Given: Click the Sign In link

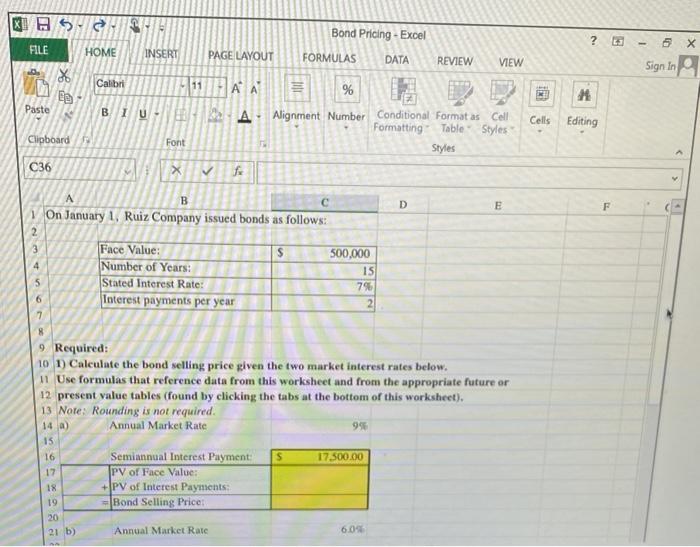Looking at the screenshot, I should [661, 66].
